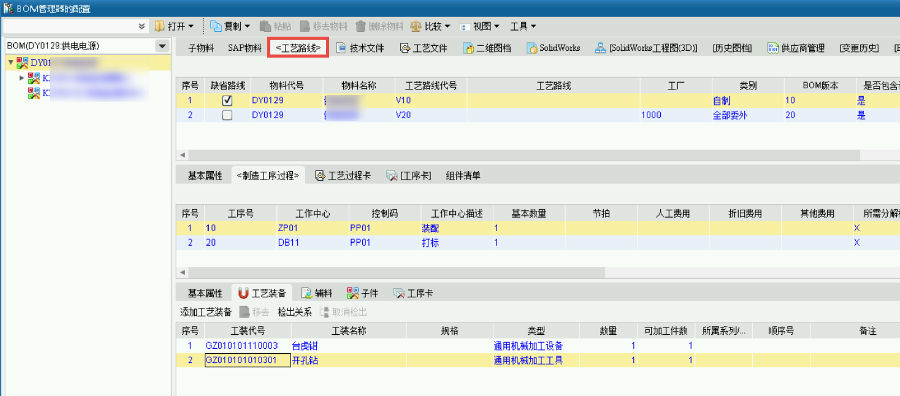The width and height of the screenshot is (900, 396).
Task: Select the <工艺路线> tab
Action: (298, 48)
